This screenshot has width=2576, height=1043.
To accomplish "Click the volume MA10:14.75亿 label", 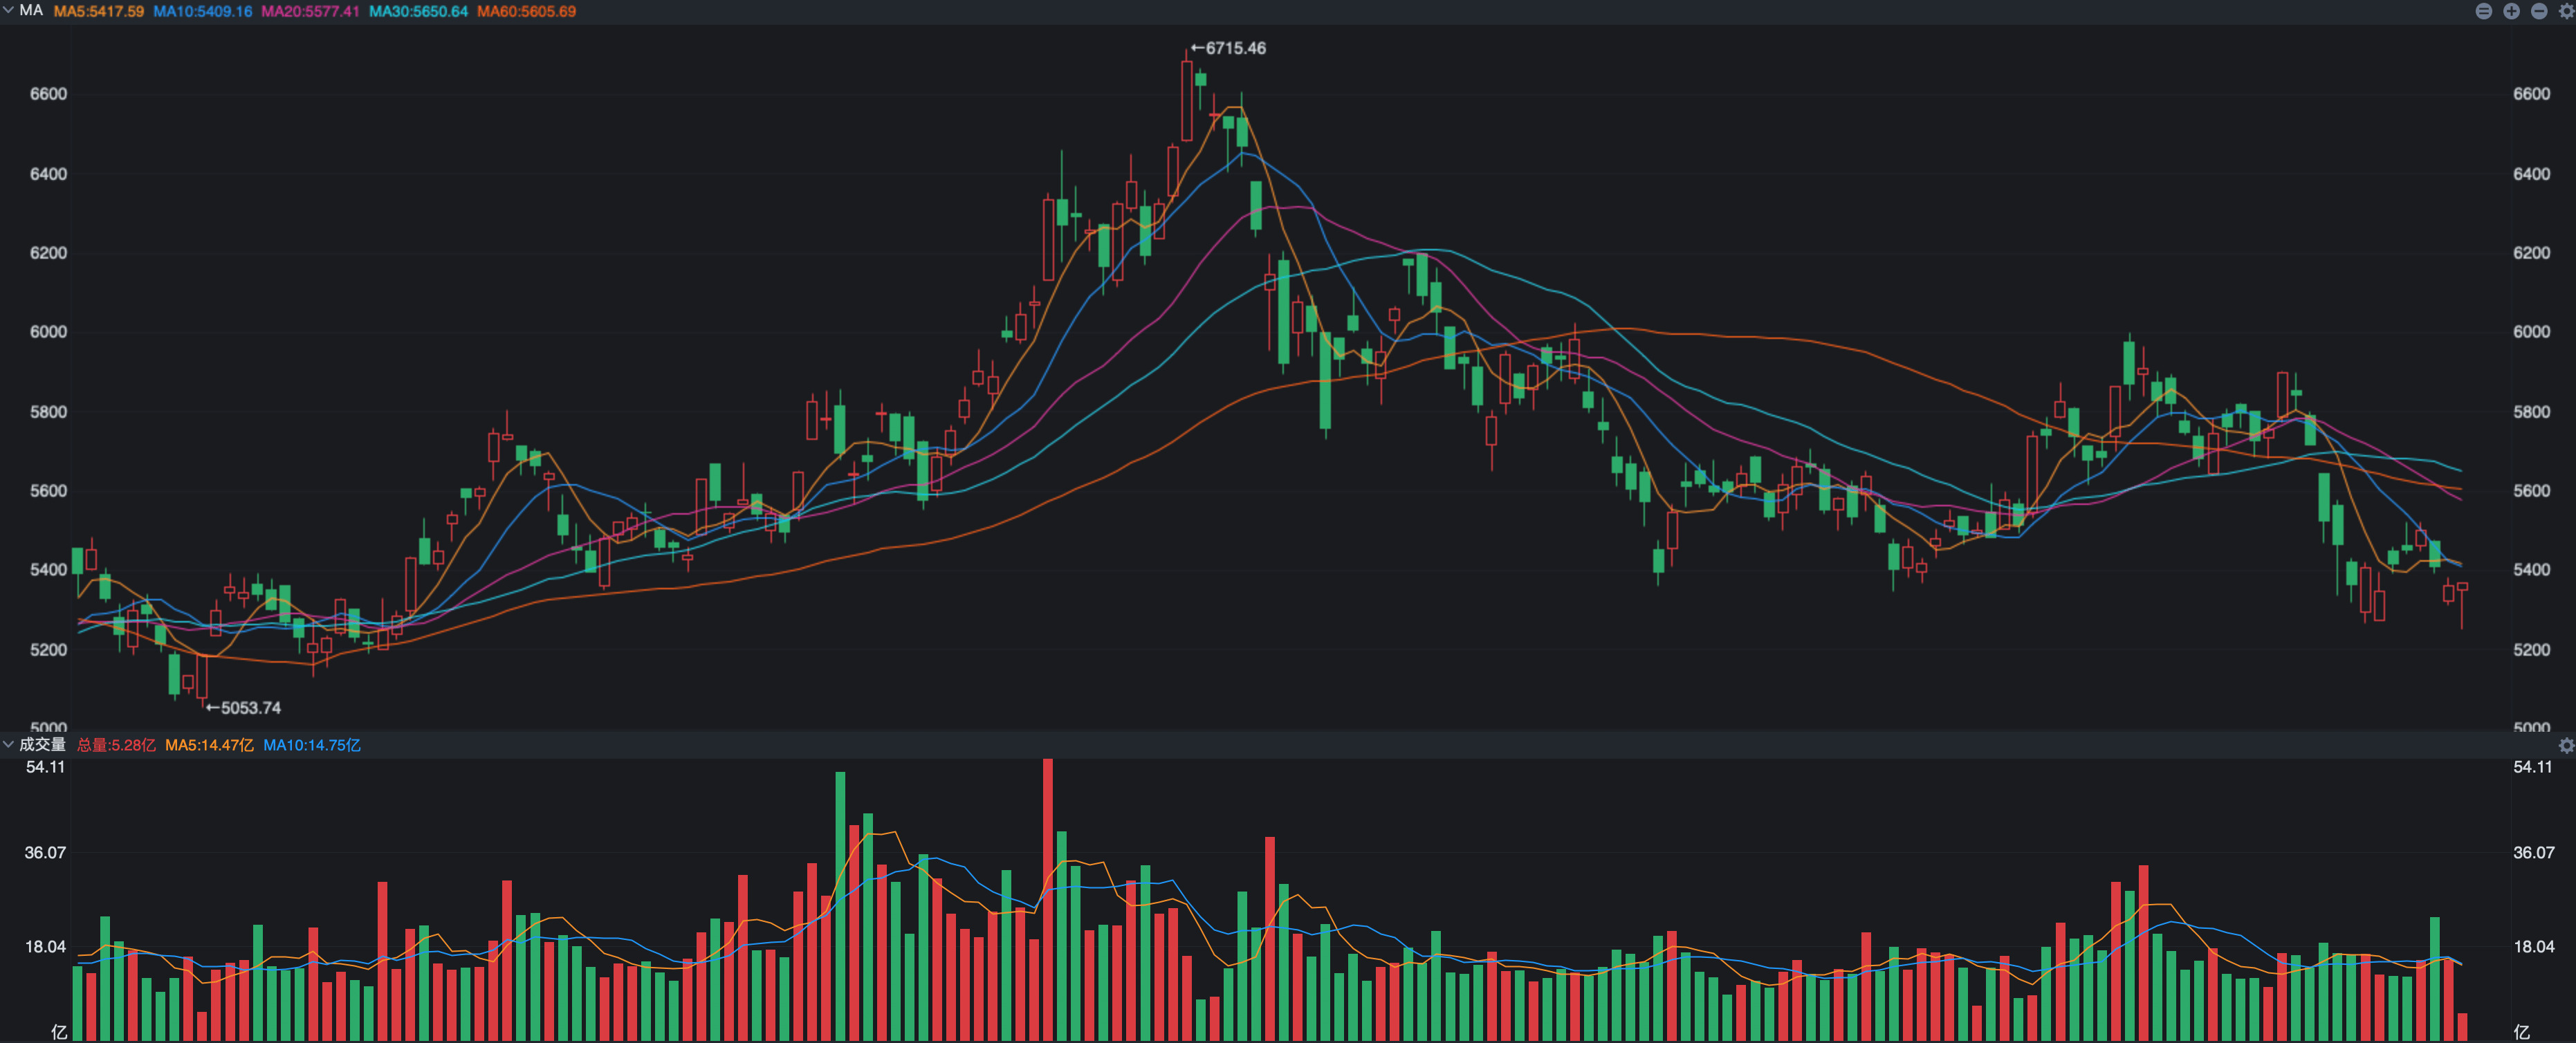I will tap(311, 745).
